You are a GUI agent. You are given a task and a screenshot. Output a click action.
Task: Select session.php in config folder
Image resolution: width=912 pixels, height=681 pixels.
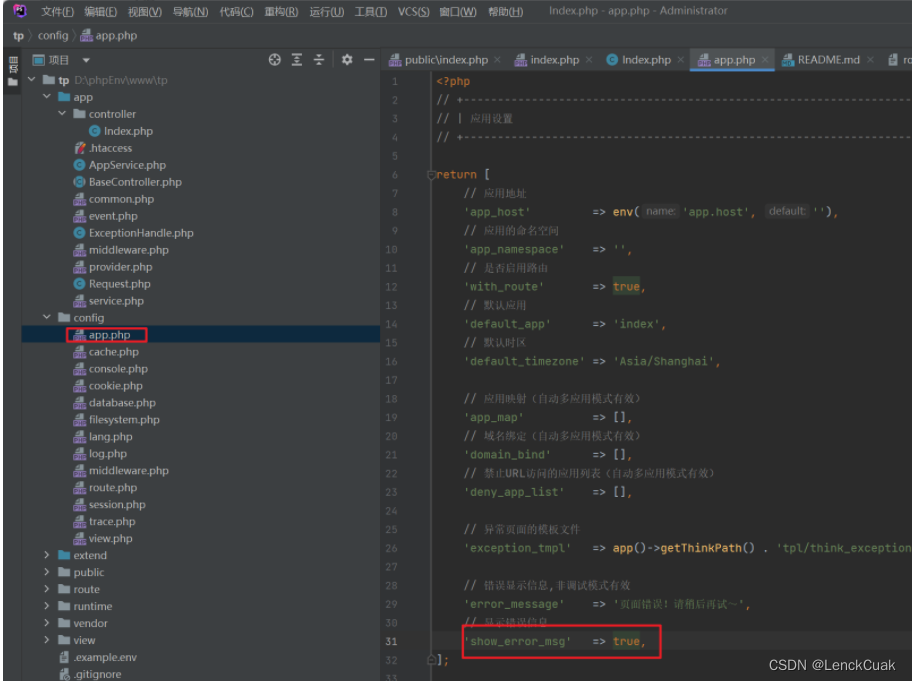110,504
